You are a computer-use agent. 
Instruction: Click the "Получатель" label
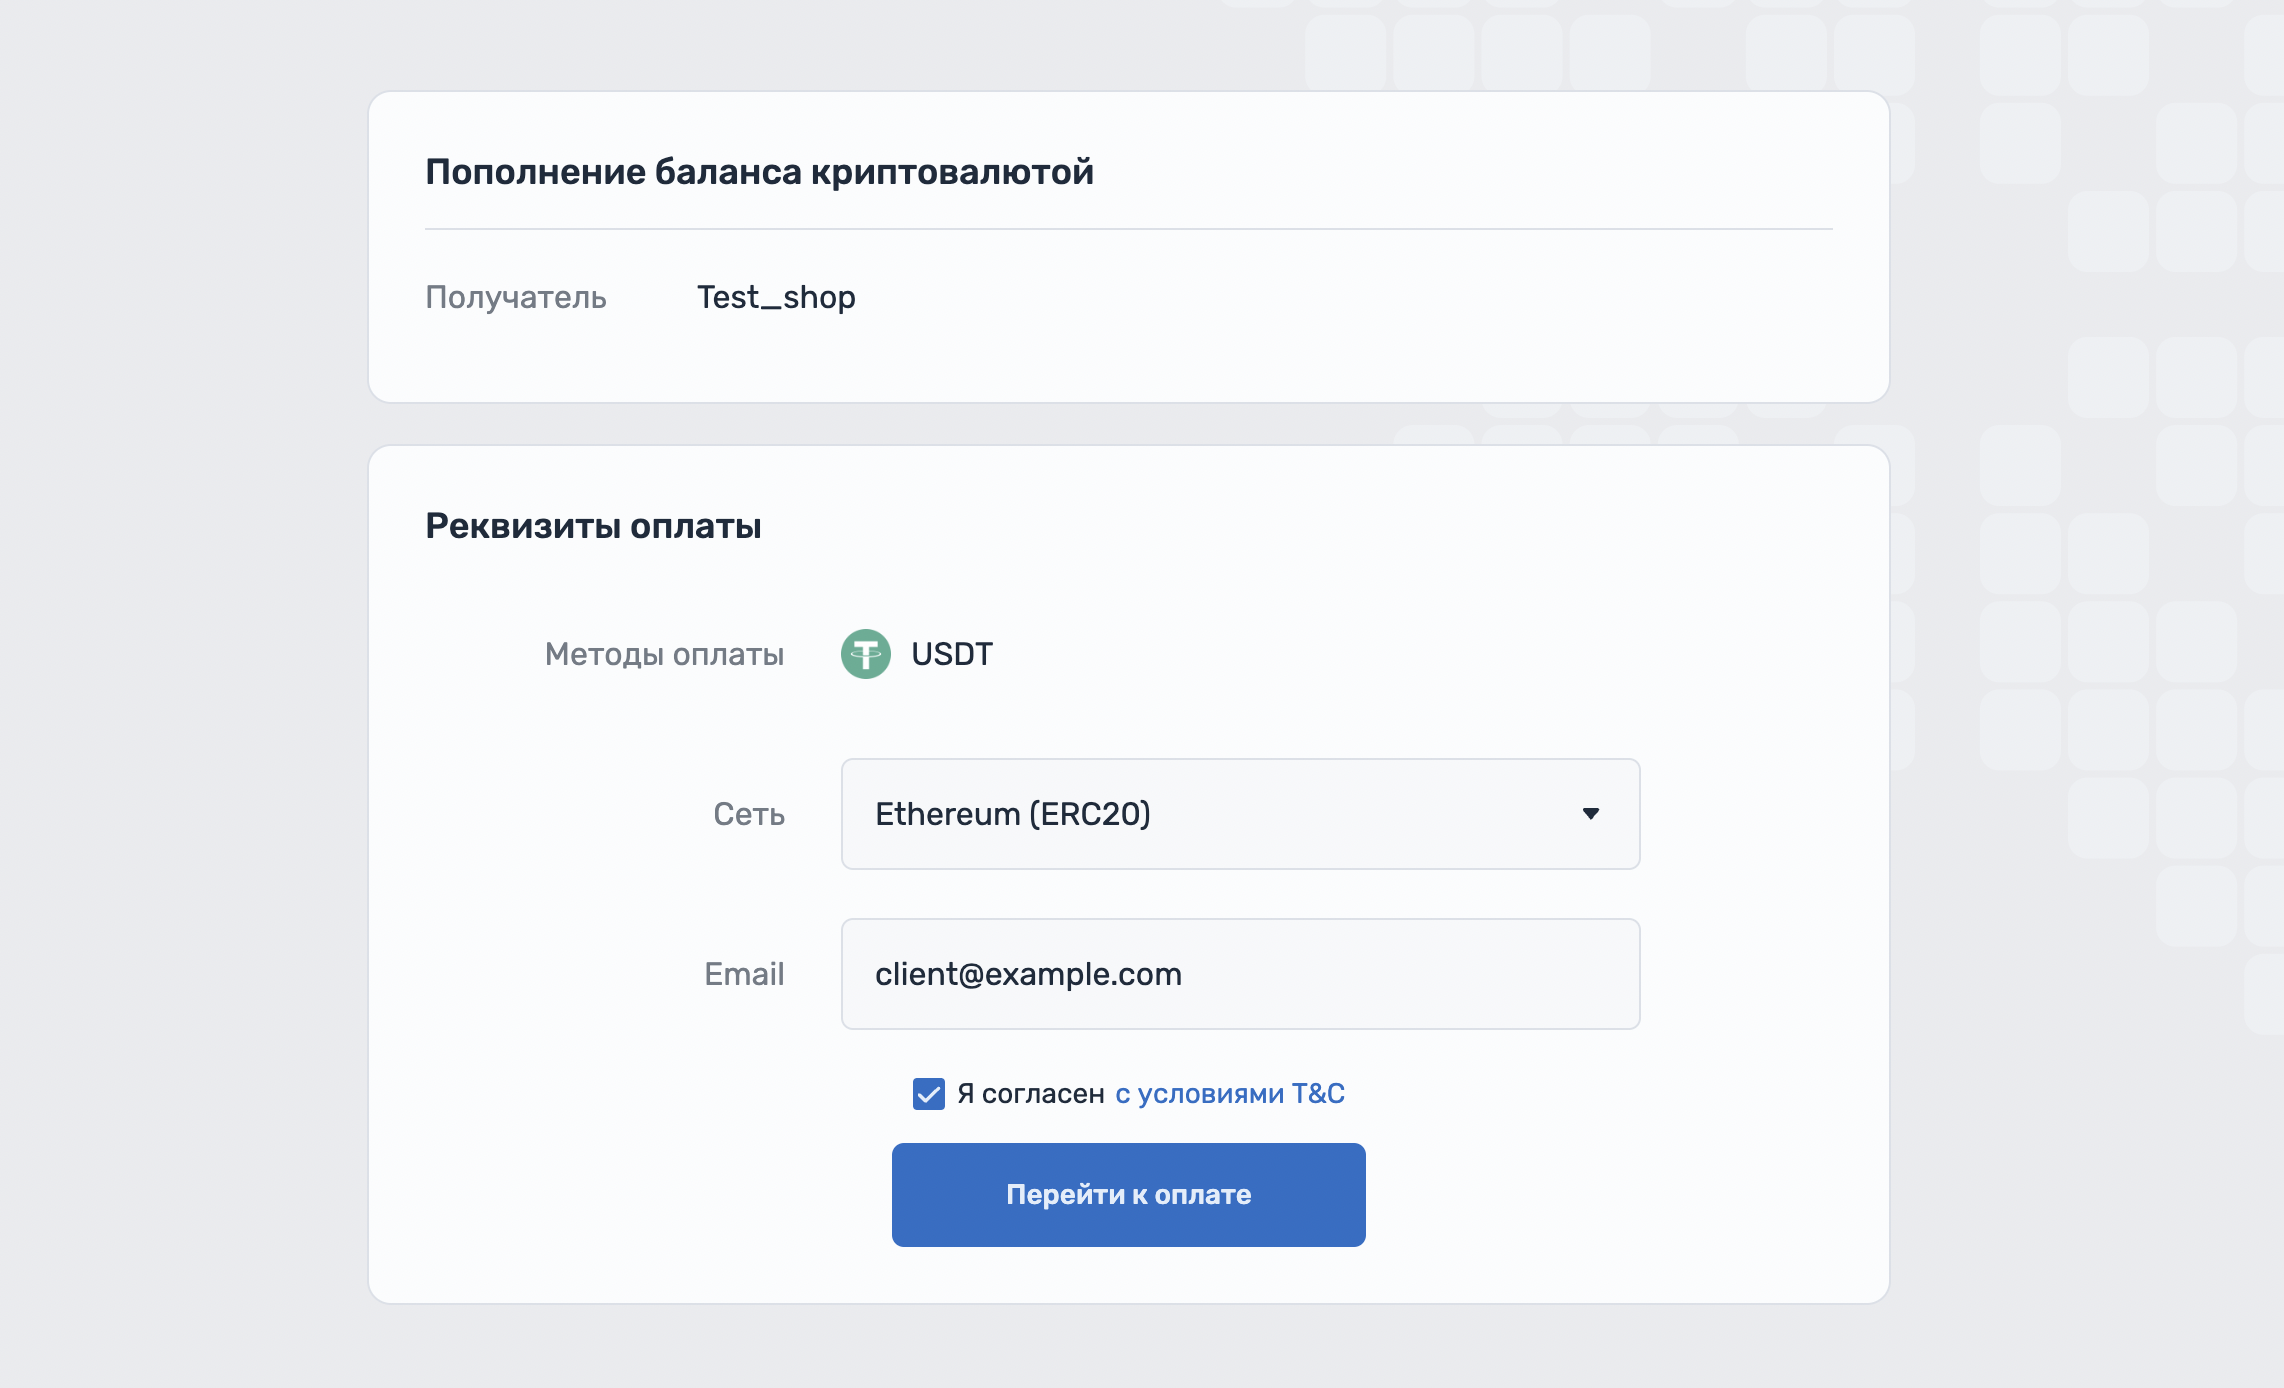pos(515,297)
